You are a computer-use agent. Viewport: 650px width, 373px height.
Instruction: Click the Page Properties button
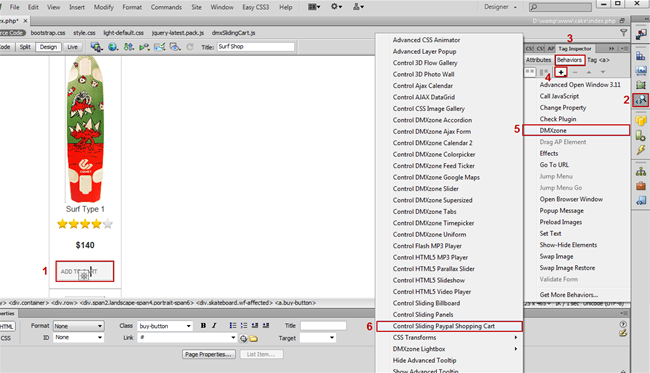click(x=209, y=354)
